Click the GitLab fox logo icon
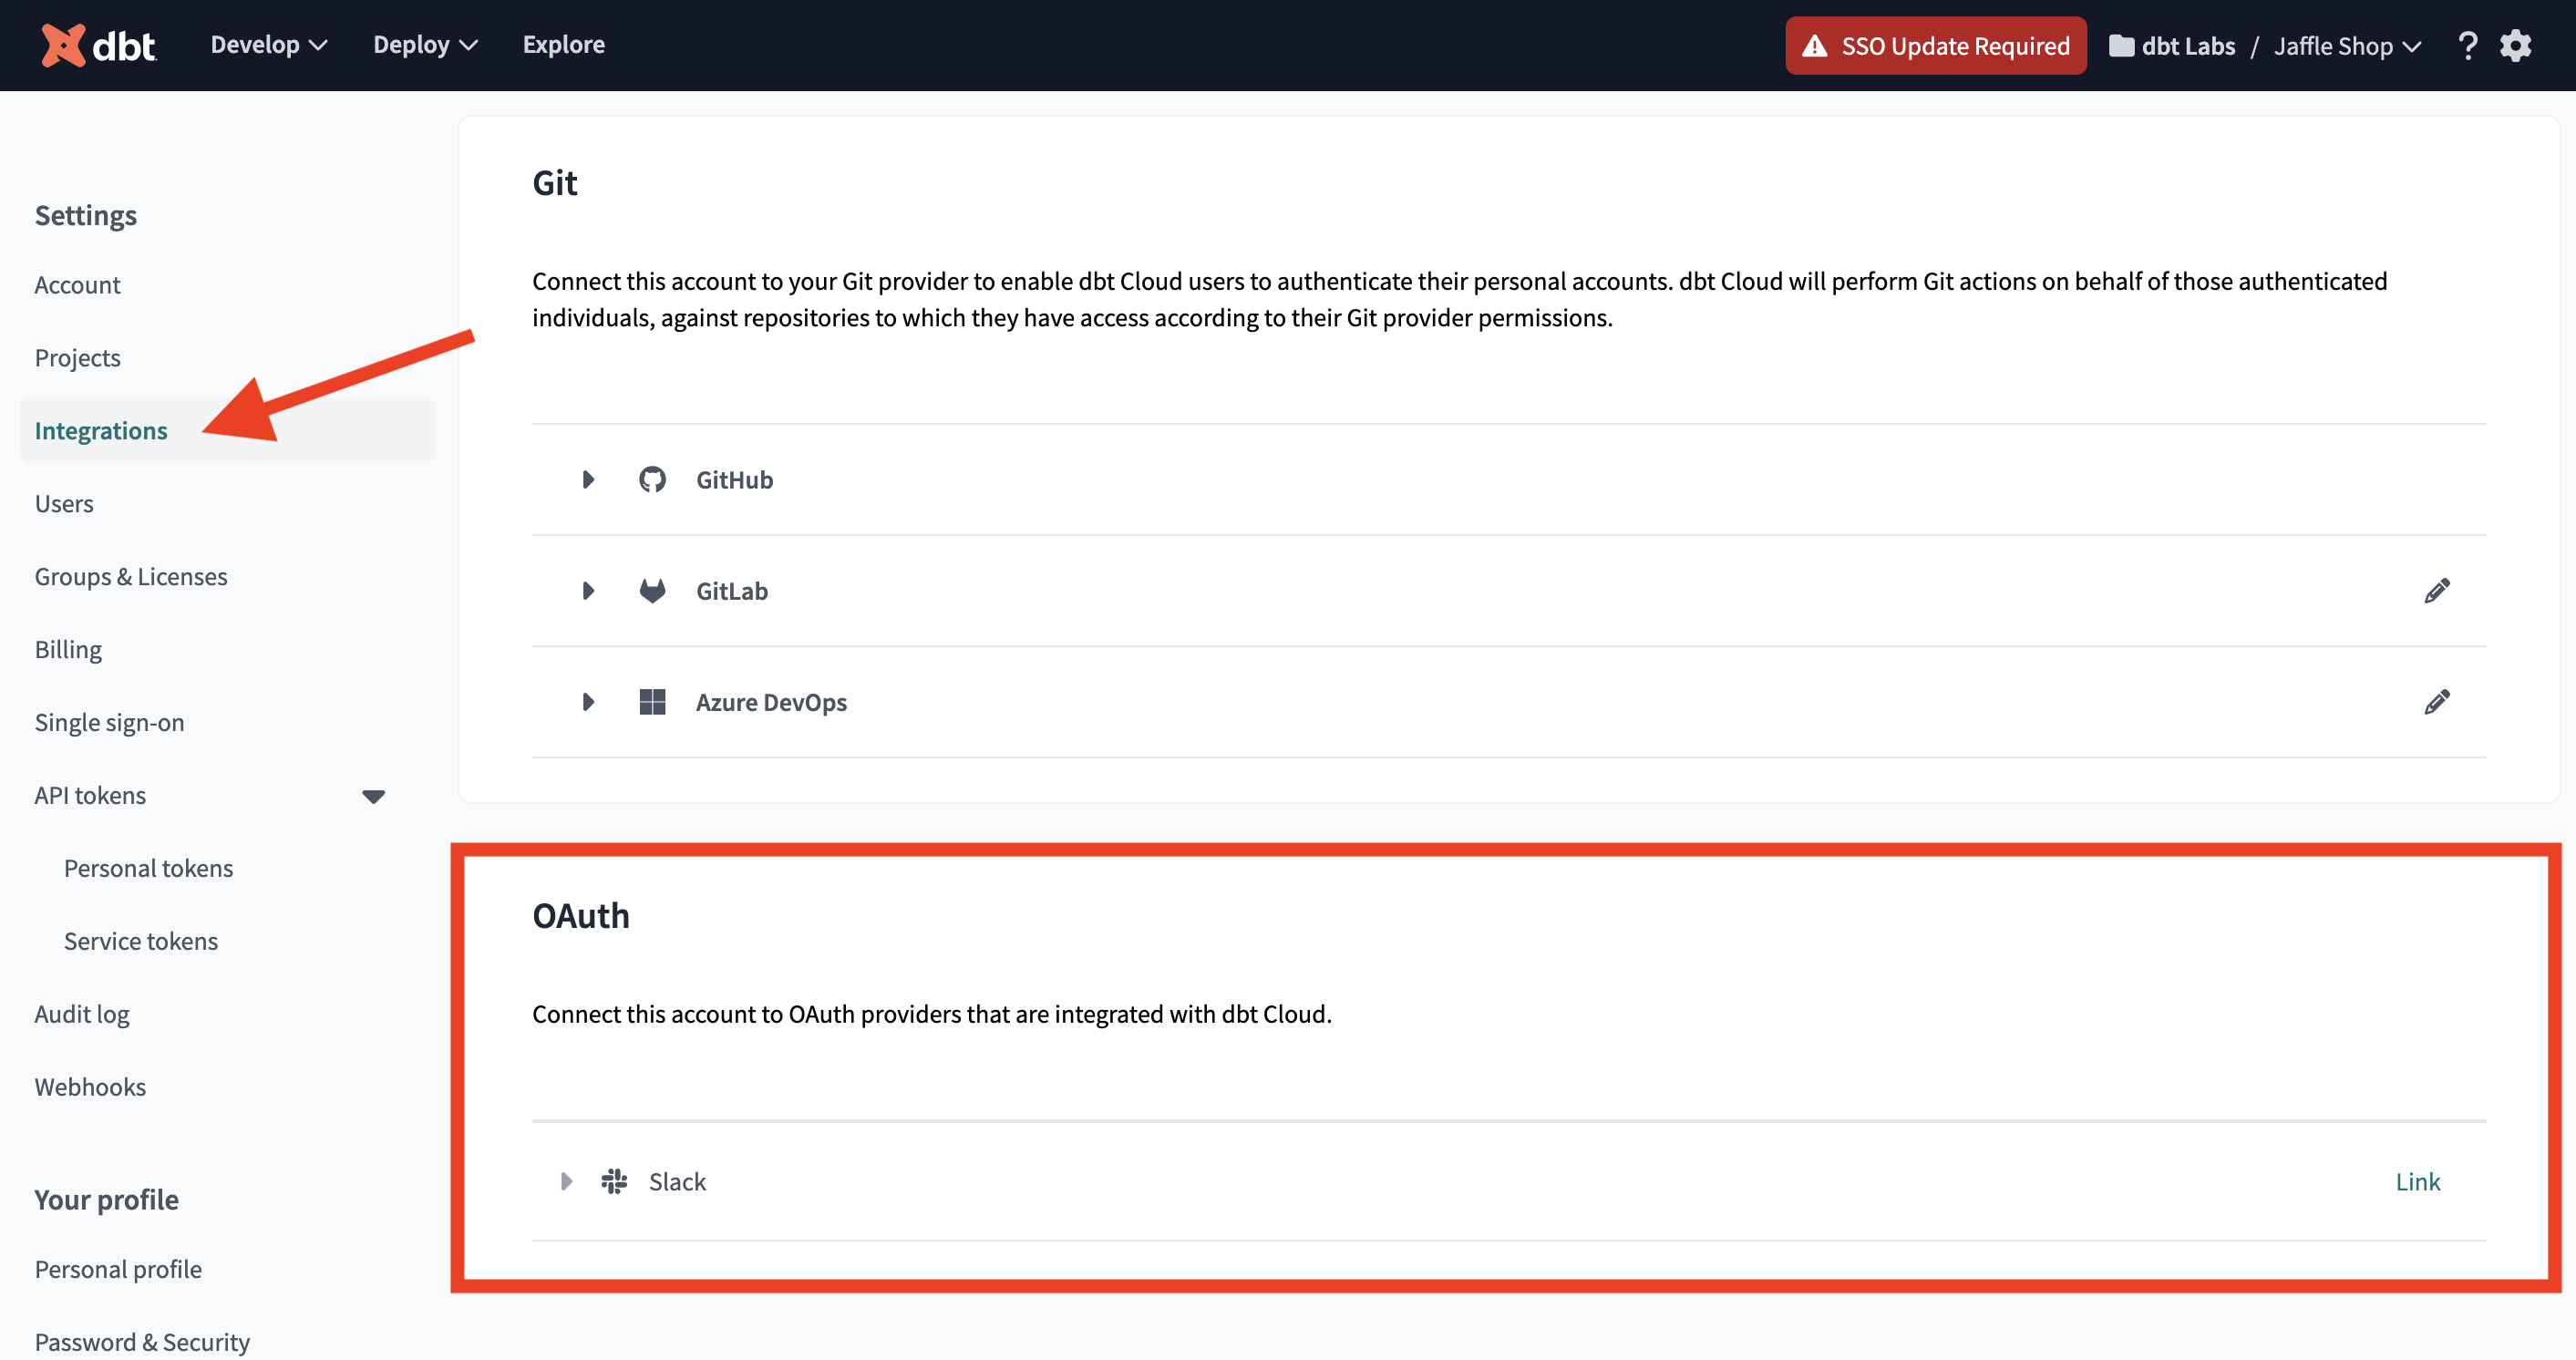Screen dimensions: 2576x1360 (652, 591)
